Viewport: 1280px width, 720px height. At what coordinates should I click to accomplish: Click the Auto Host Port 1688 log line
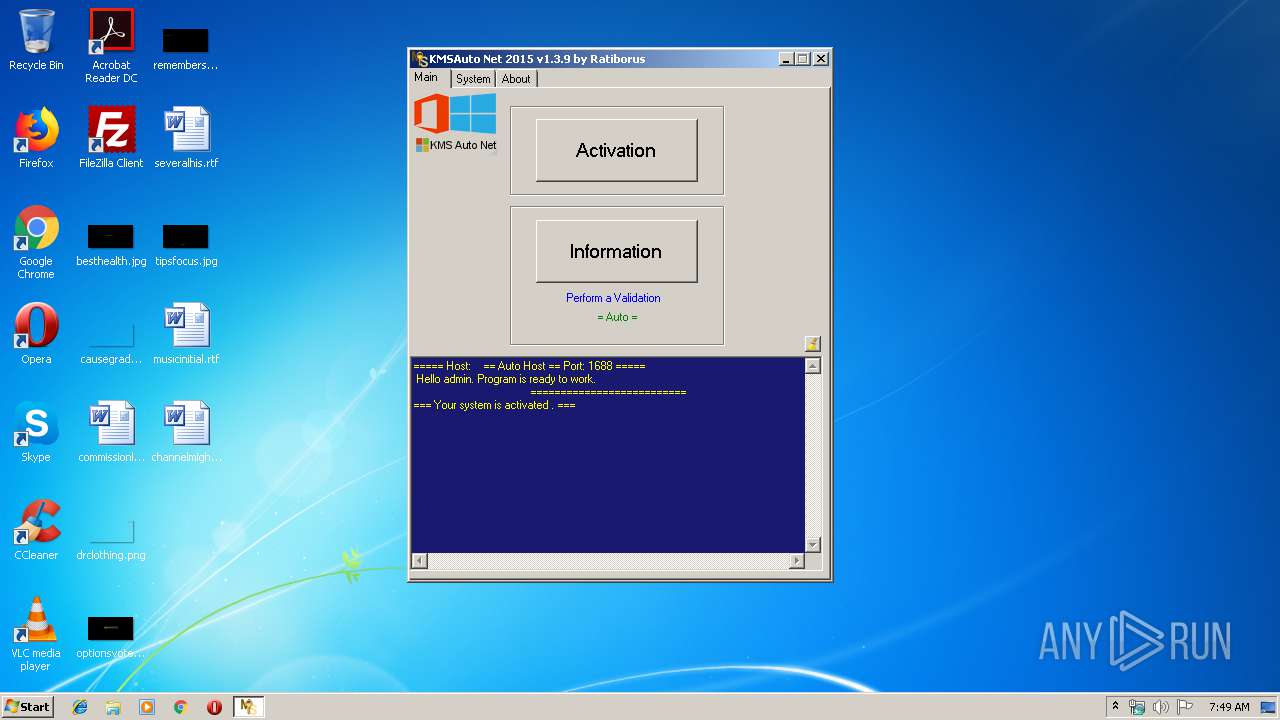(x=529, y=366)
